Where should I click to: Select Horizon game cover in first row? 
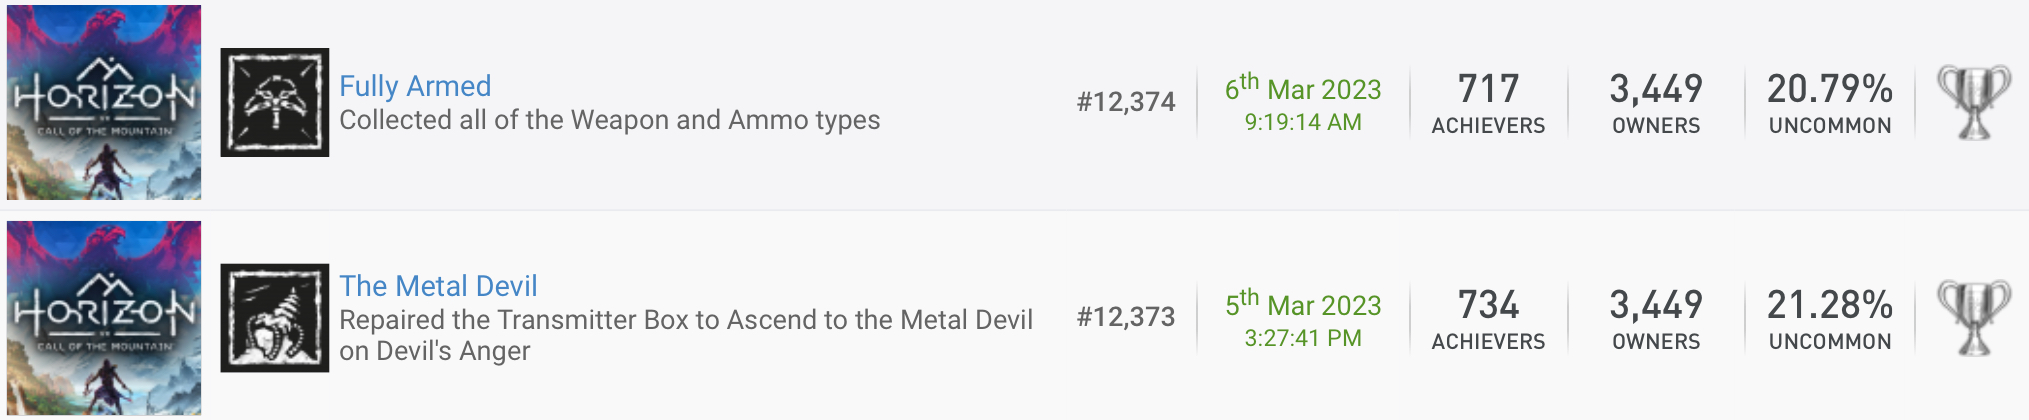[104, 102]
